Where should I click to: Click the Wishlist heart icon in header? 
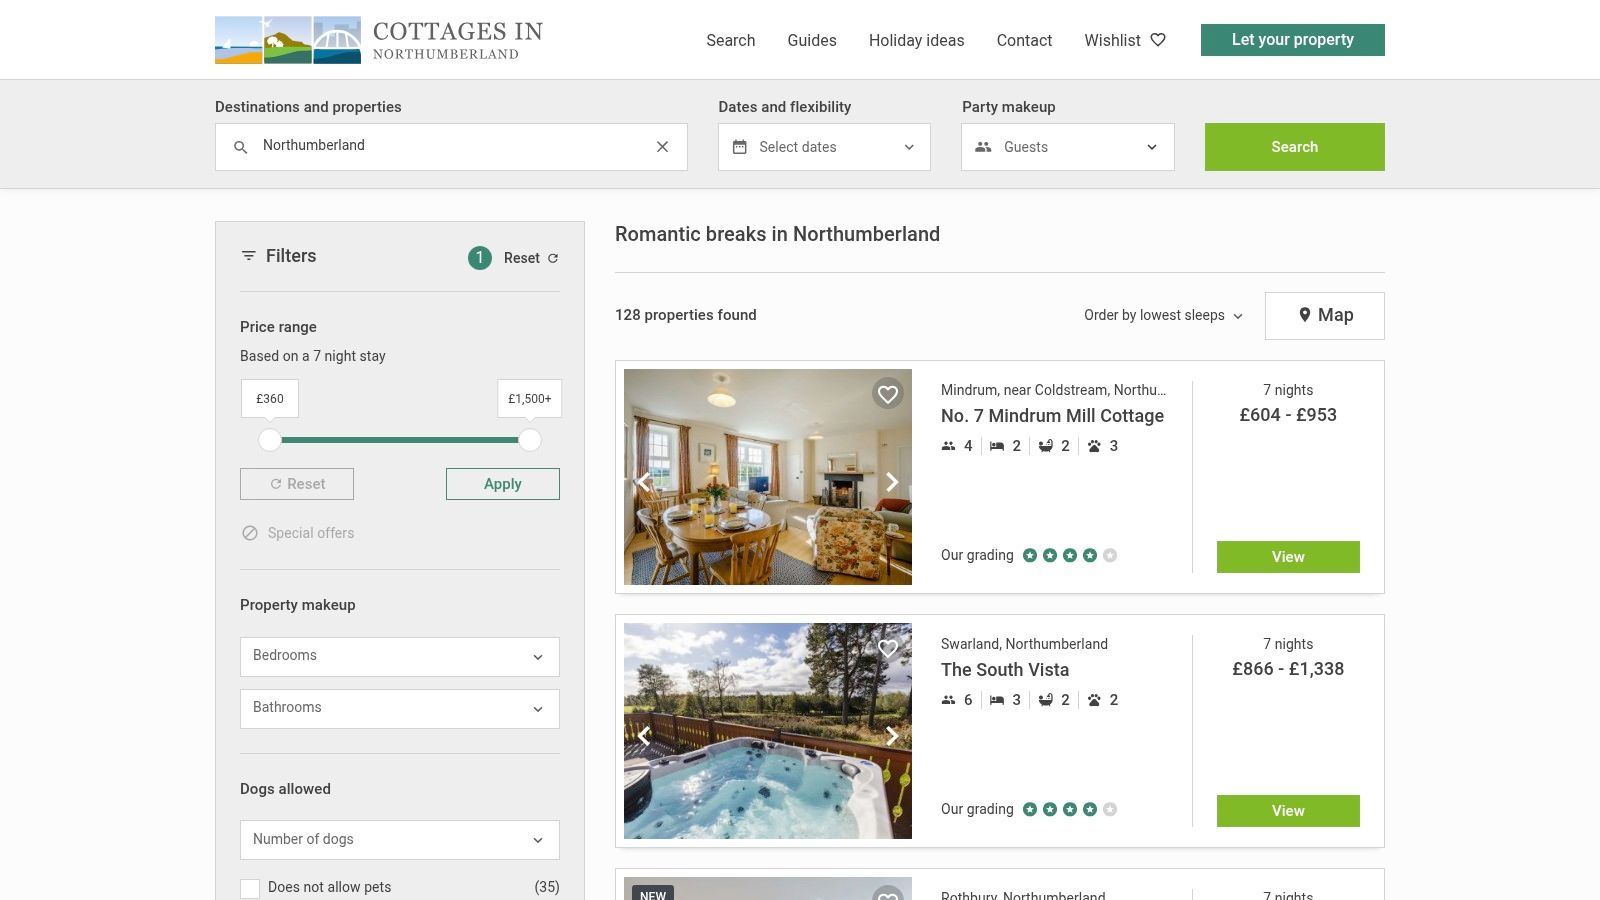[1158, 40]
